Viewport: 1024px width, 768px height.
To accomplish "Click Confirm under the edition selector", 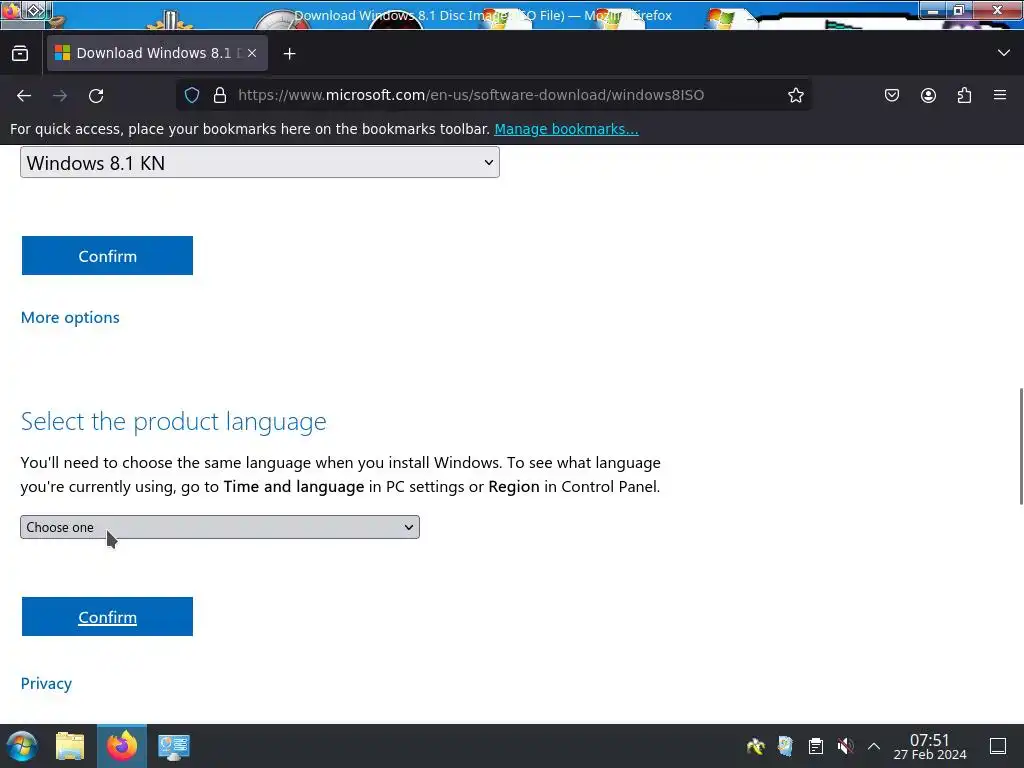I will (x=107, y=255).
